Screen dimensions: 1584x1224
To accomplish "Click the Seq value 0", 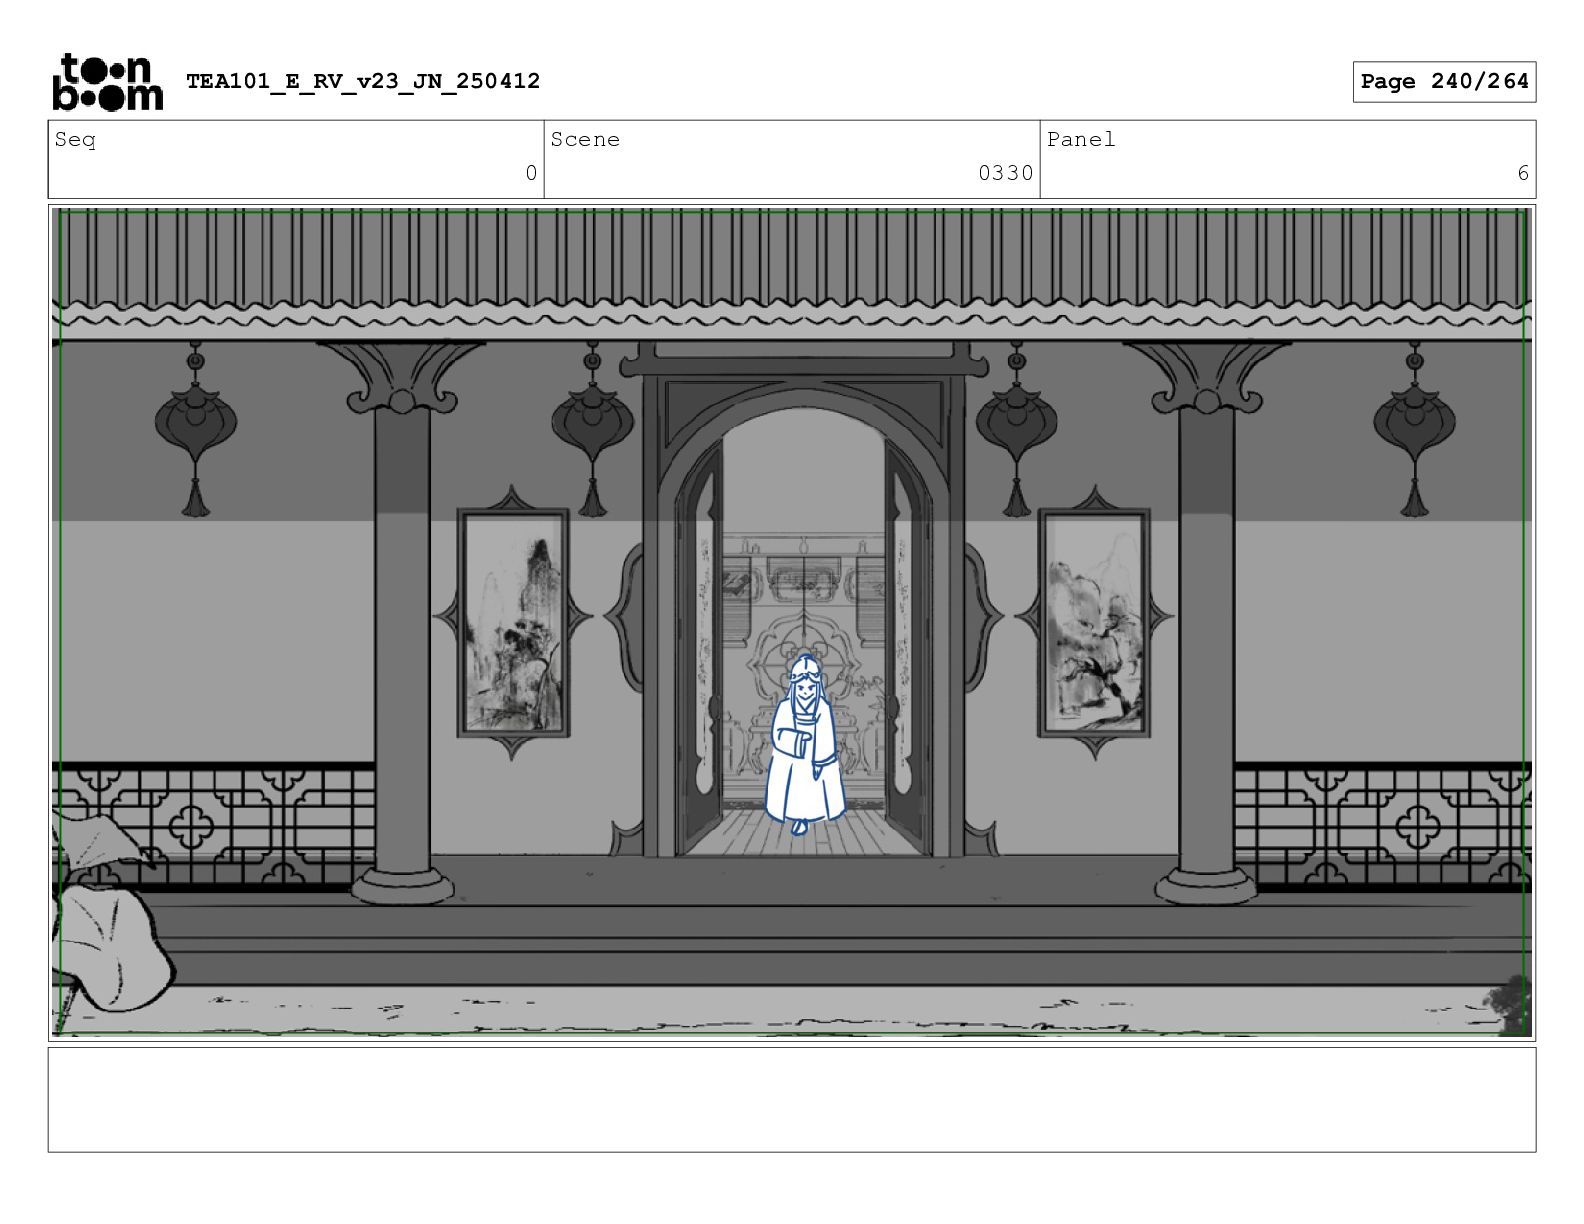I will point(531,173).
